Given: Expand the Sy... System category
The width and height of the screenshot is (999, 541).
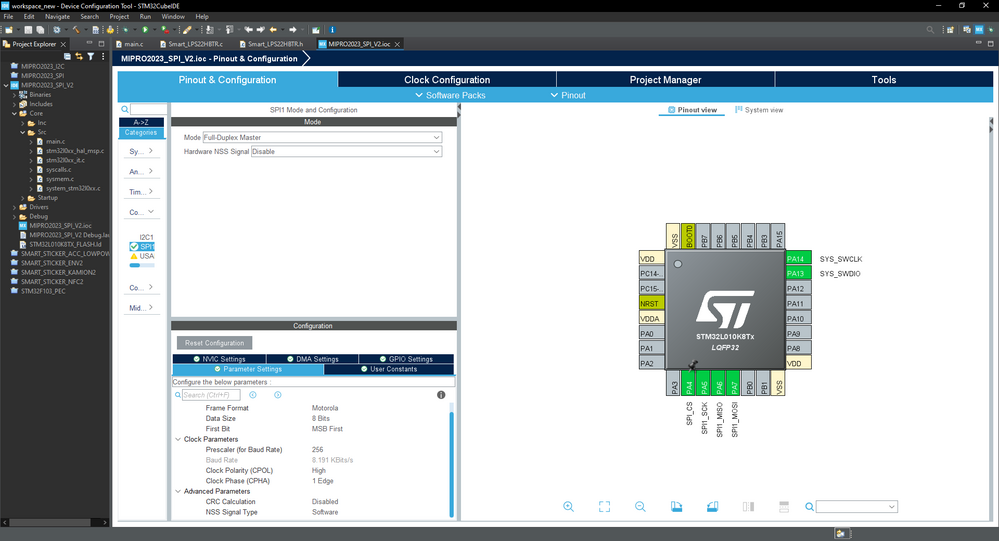Looking at the screenshot, I should [141, 151].
